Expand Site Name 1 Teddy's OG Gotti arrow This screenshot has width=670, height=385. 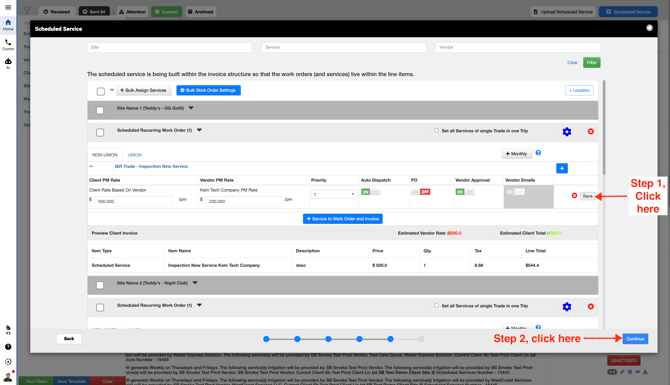coord(191,108)
